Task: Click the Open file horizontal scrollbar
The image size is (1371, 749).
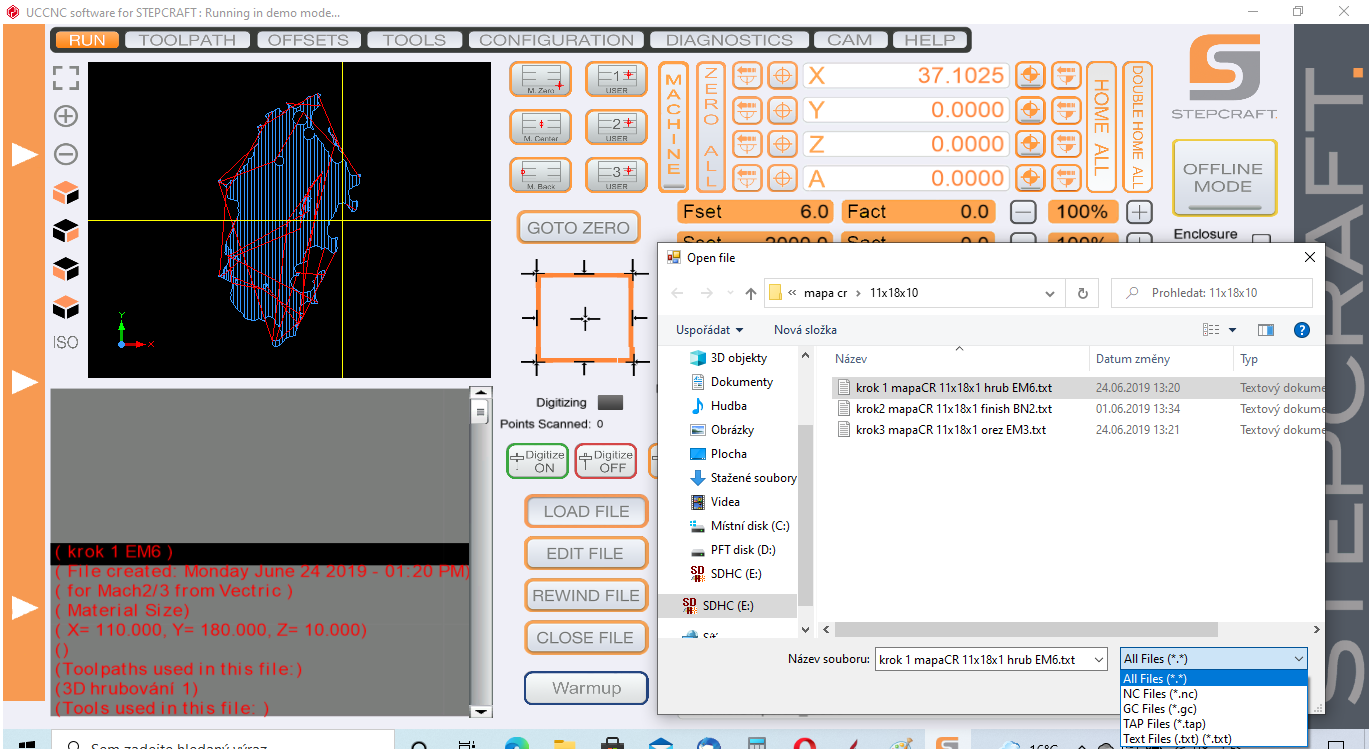Action: [x=1026, y=630]
